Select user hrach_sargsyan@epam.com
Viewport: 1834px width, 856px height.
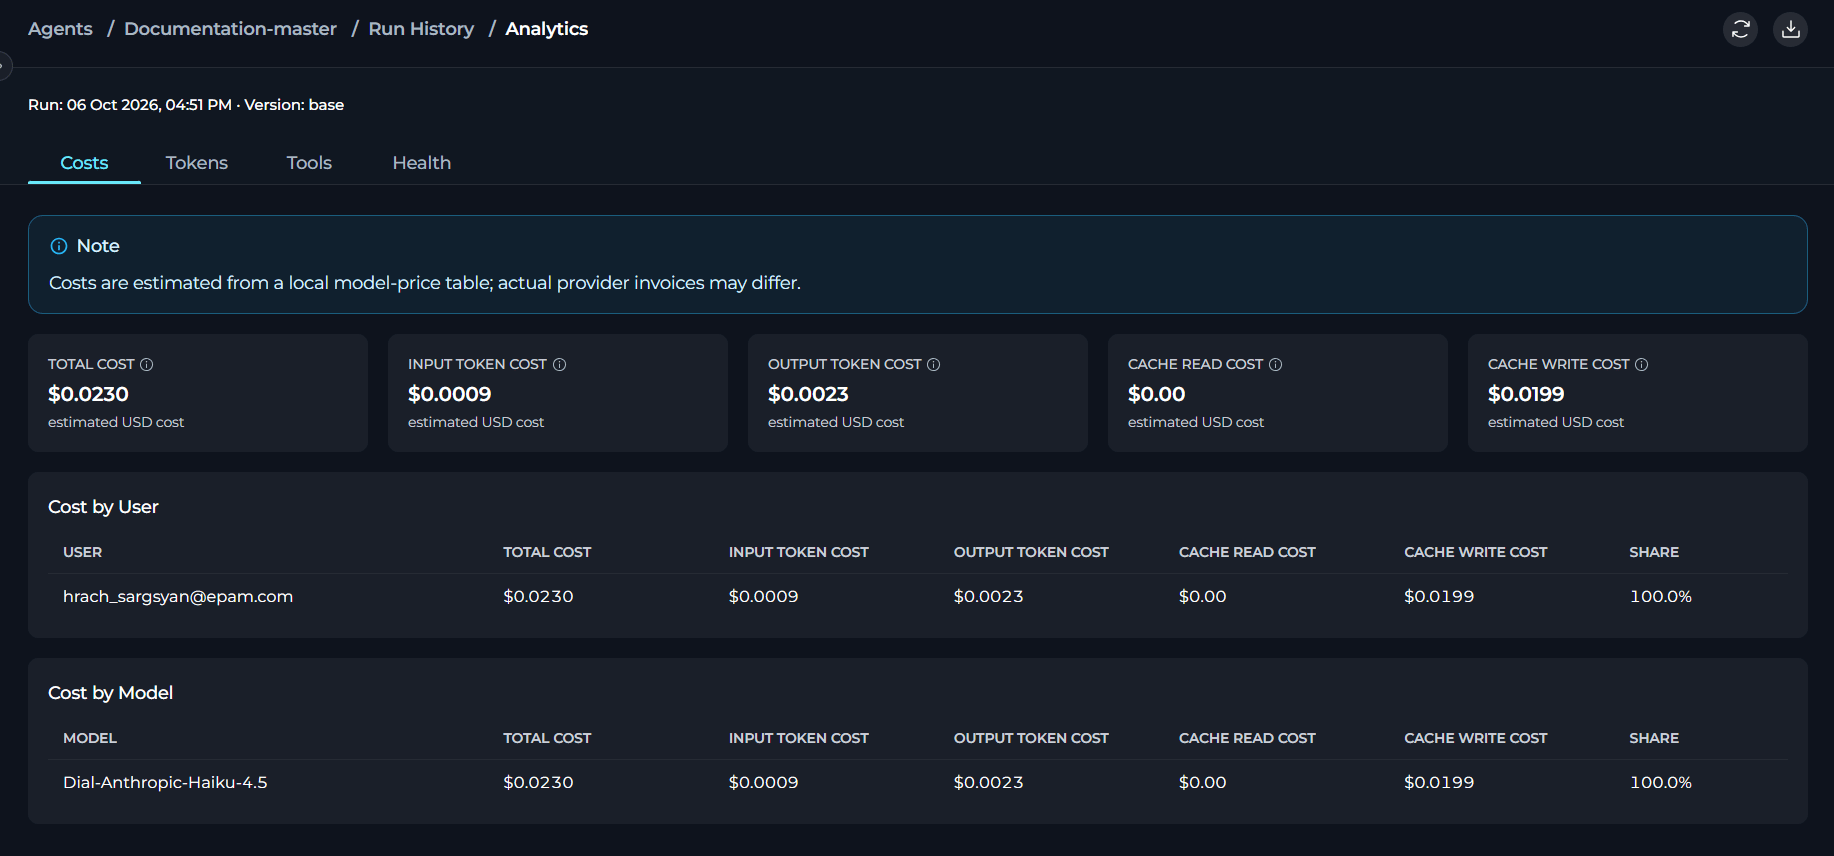178,597
